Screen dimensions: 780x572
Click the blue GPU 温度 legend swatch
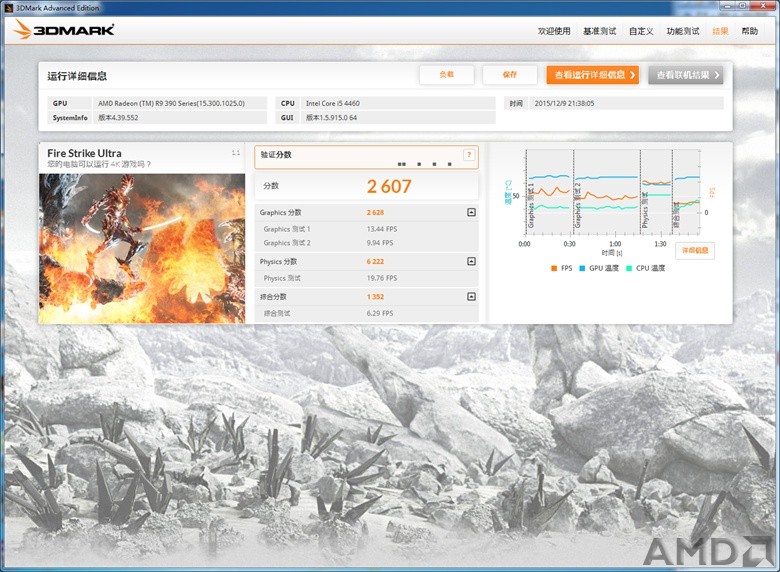click(582, 268)
